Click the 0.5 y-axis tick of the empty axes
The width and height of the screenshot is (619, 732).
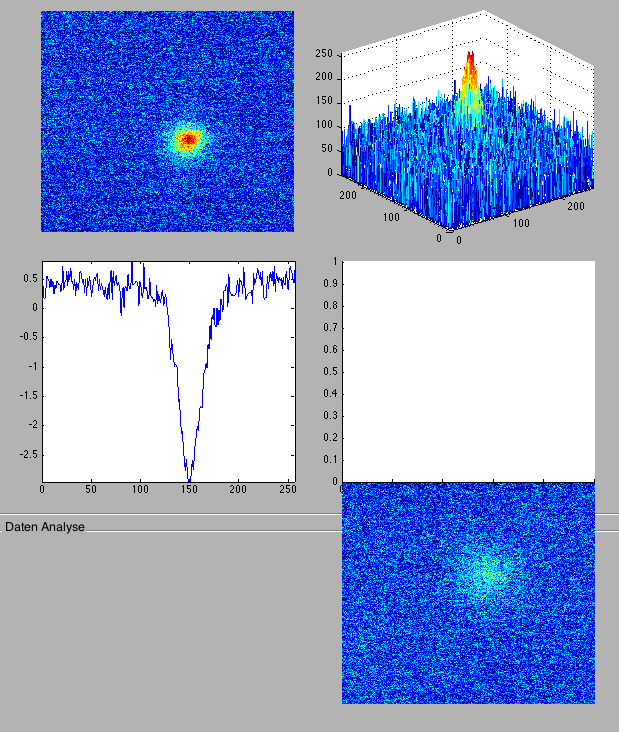331,372
